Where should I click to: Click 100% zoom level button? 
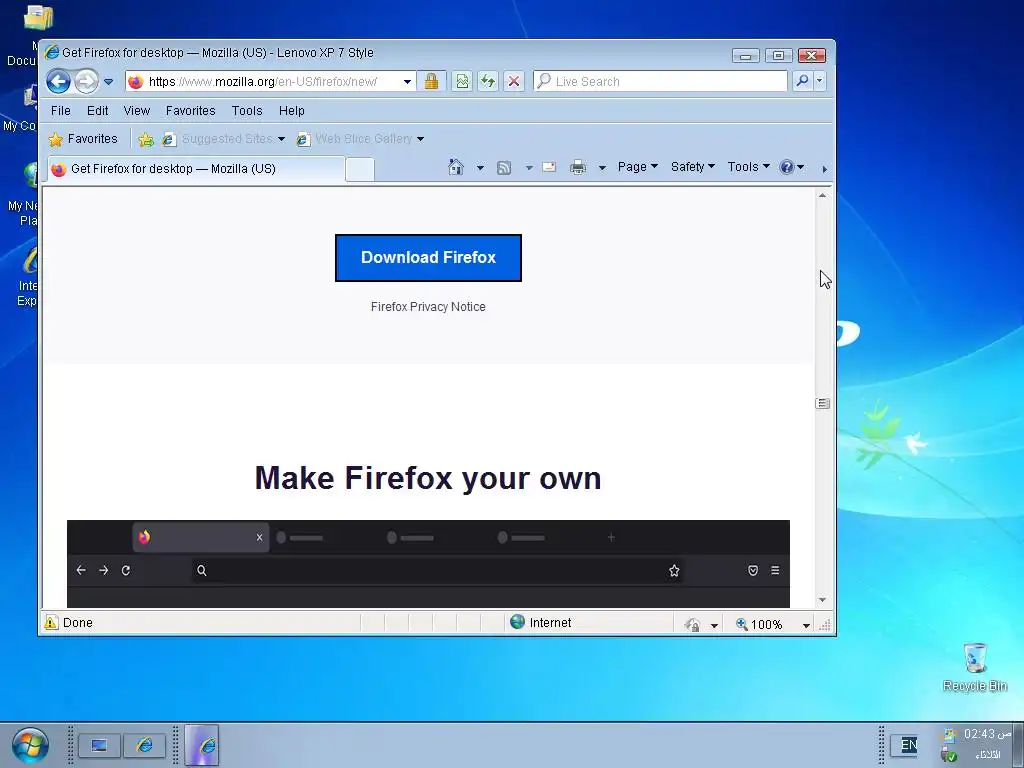click(759, 624)
